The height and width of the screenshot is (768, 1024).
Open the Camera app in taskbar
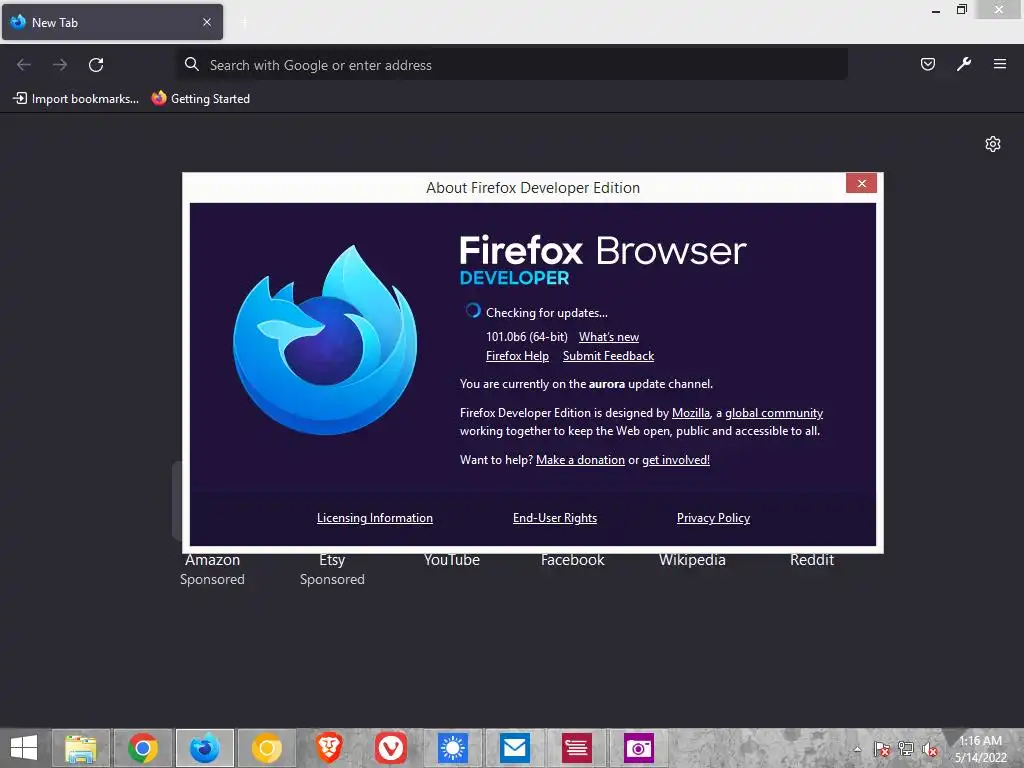point(639,748)
